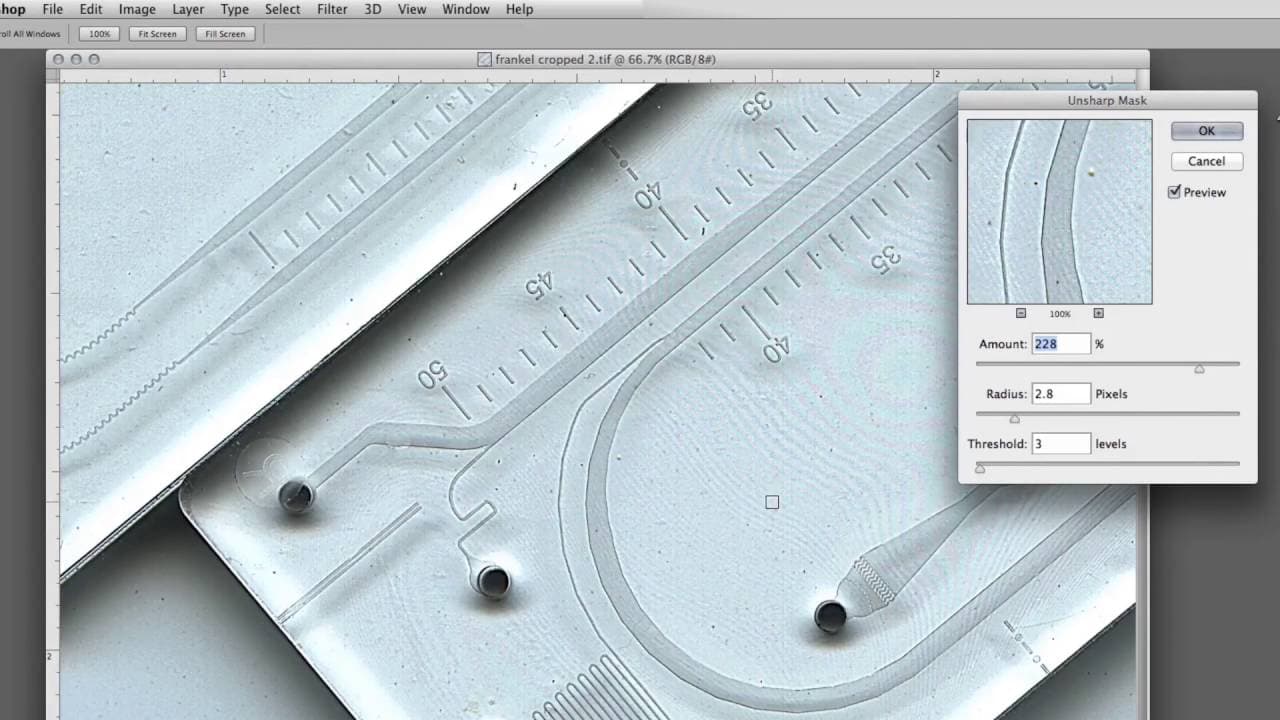
Task: Click the Fill Screen button
Action: (225, 34)
